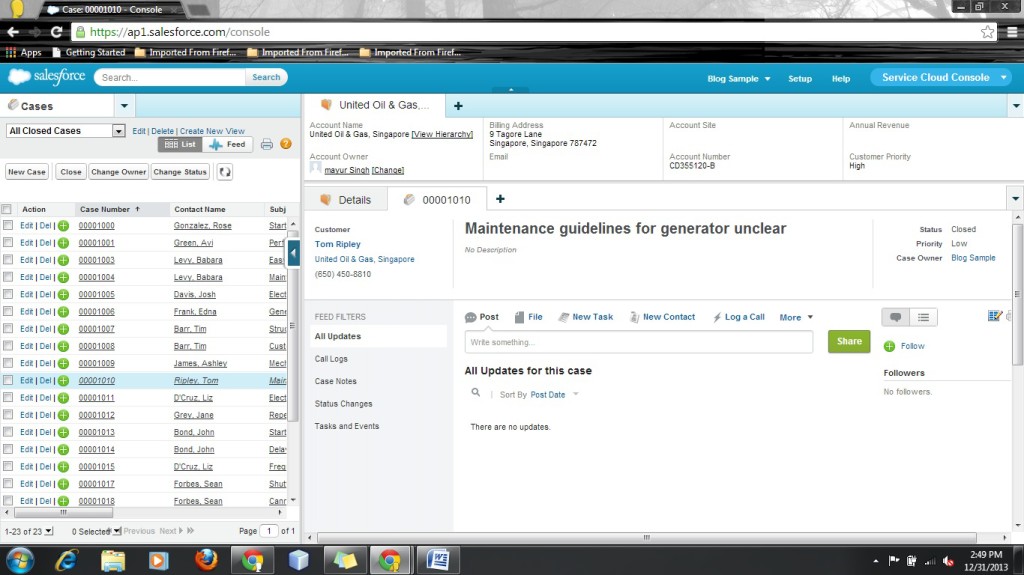
Task: Click the Salesforce search box
Action: click(x=170, y=77)
